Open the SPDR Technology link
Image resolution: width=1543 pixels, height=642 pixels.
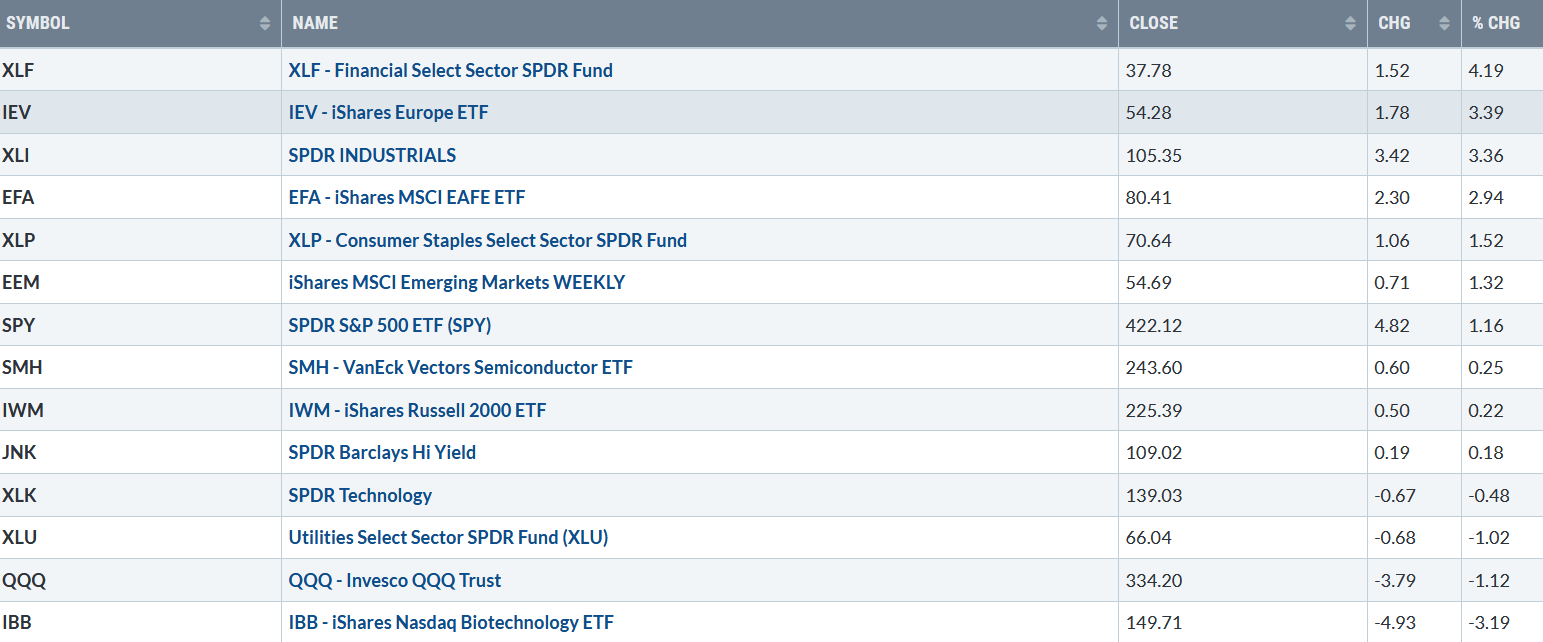click(x=360, y=495)
